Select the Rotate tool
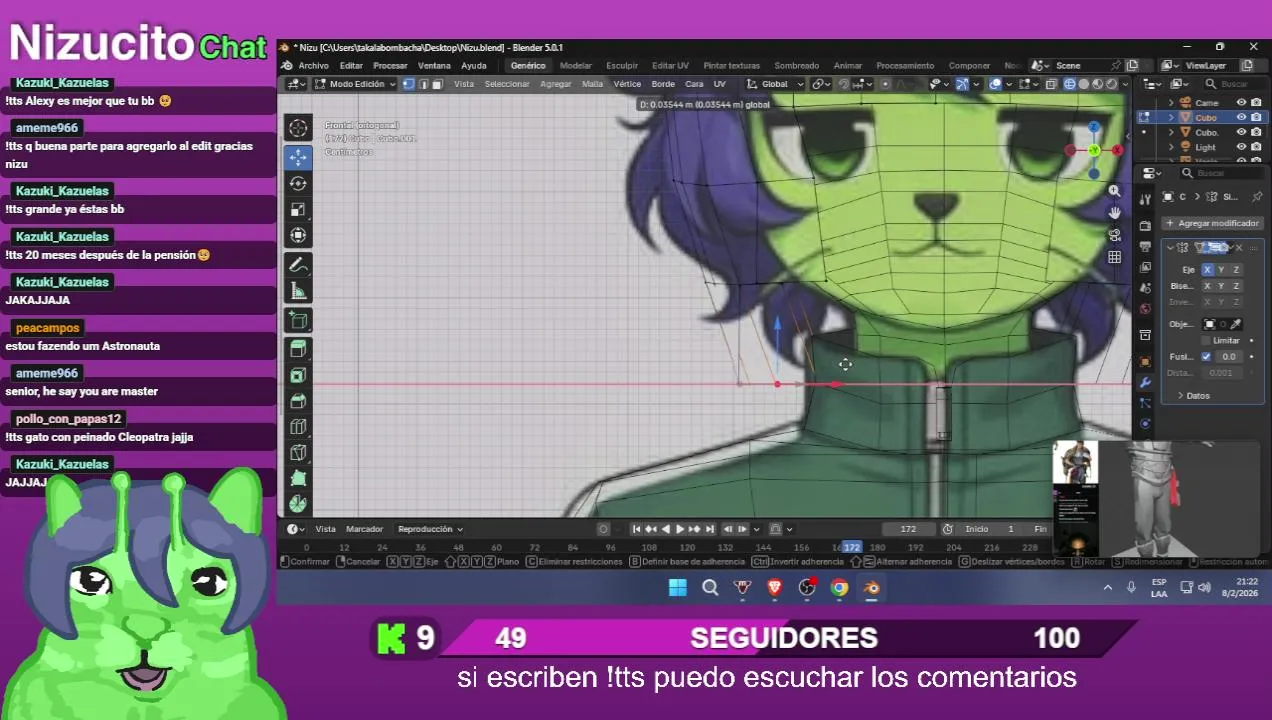Screen dimensions: 1272x720 tap(297, 183)
